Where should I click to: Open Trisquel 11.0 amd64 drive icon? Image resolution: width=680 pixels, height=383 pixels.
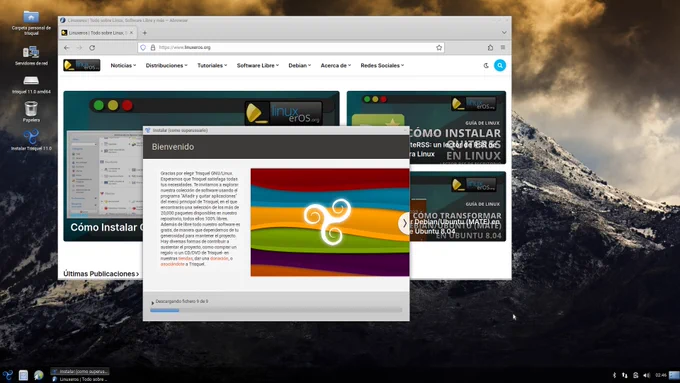pyautogui.click(x=31, y=84)
